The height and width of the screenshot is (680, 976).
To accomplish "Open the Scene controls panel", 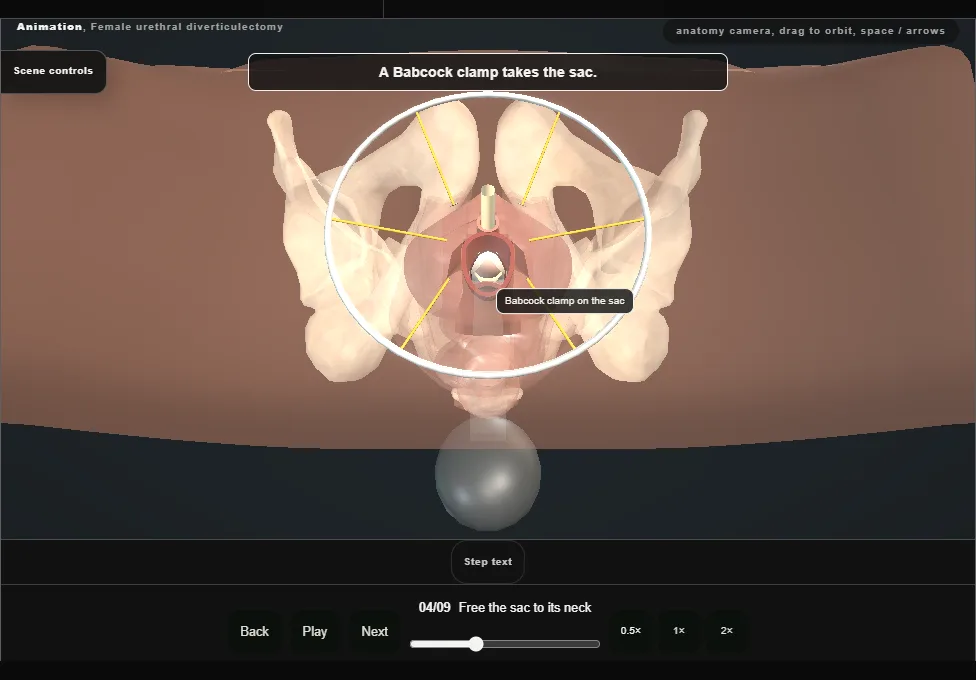I will (x=53, y=71).
